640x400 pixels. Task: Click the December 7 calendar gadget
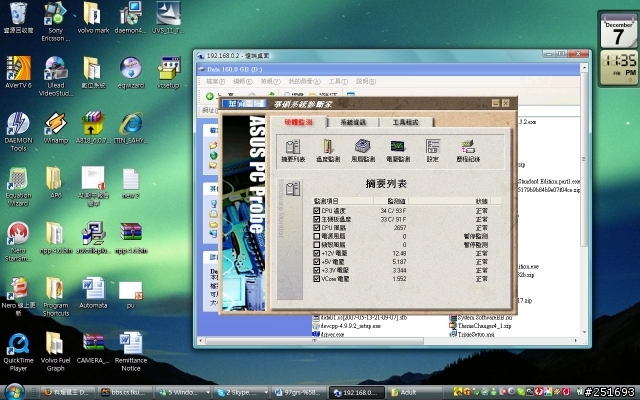(x=618, y=32)
